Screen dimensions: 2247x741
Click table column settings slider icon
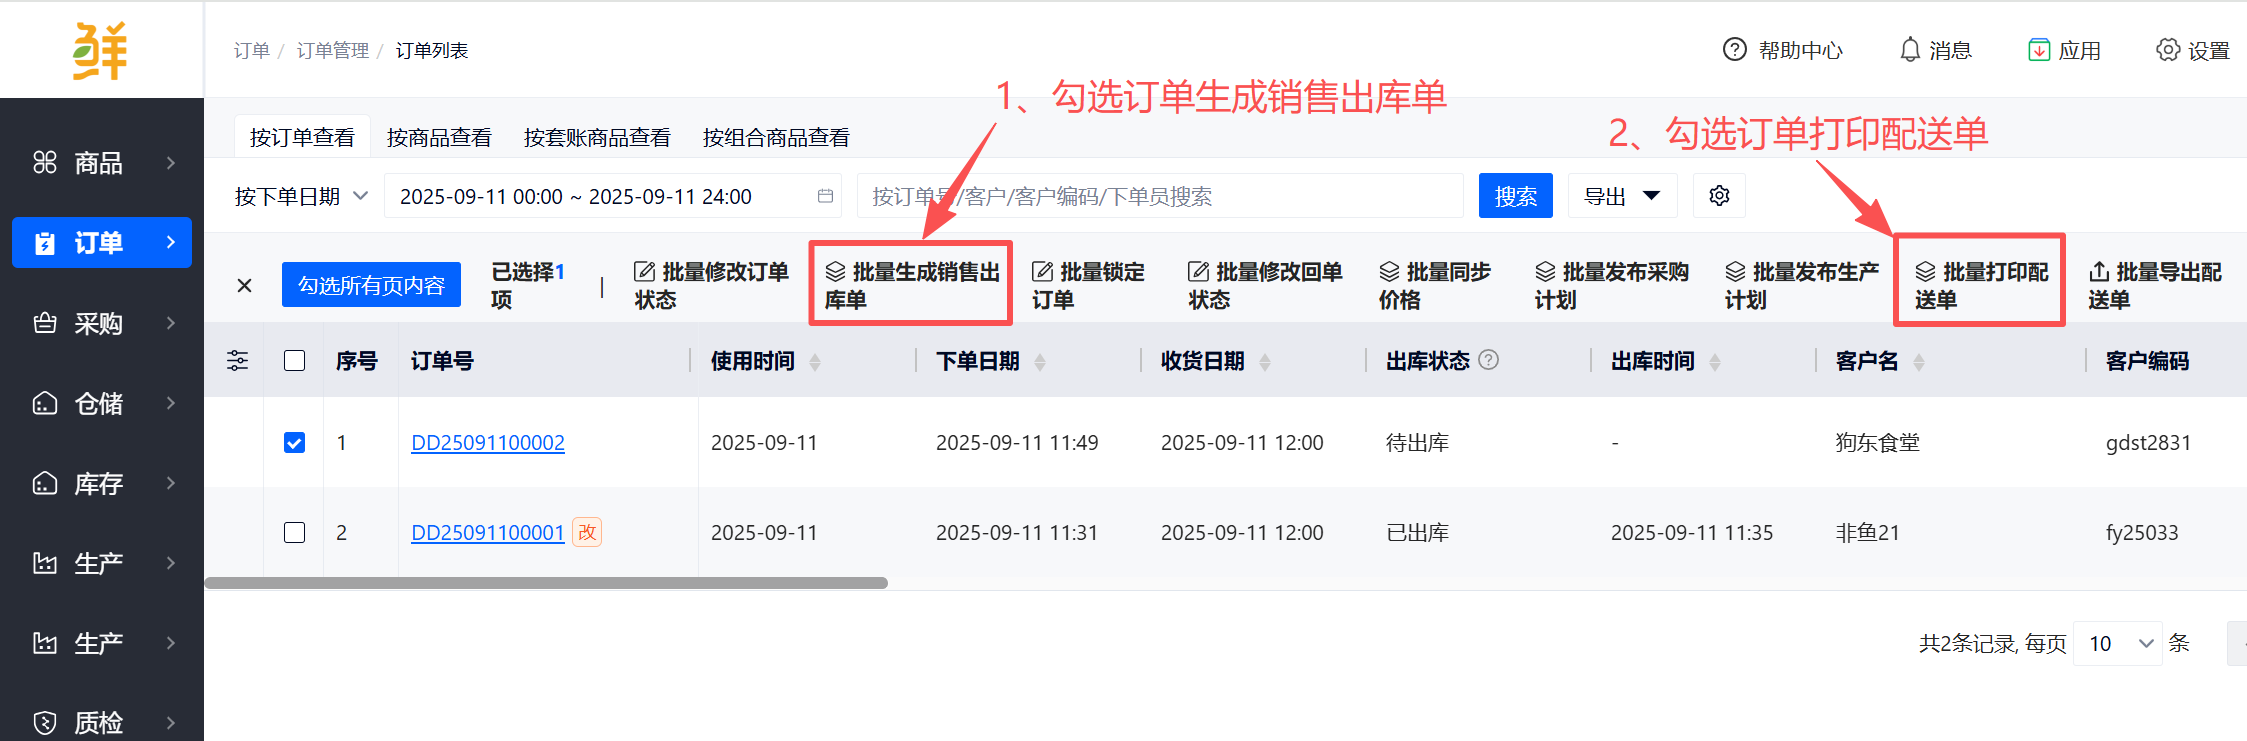(237, 360)
